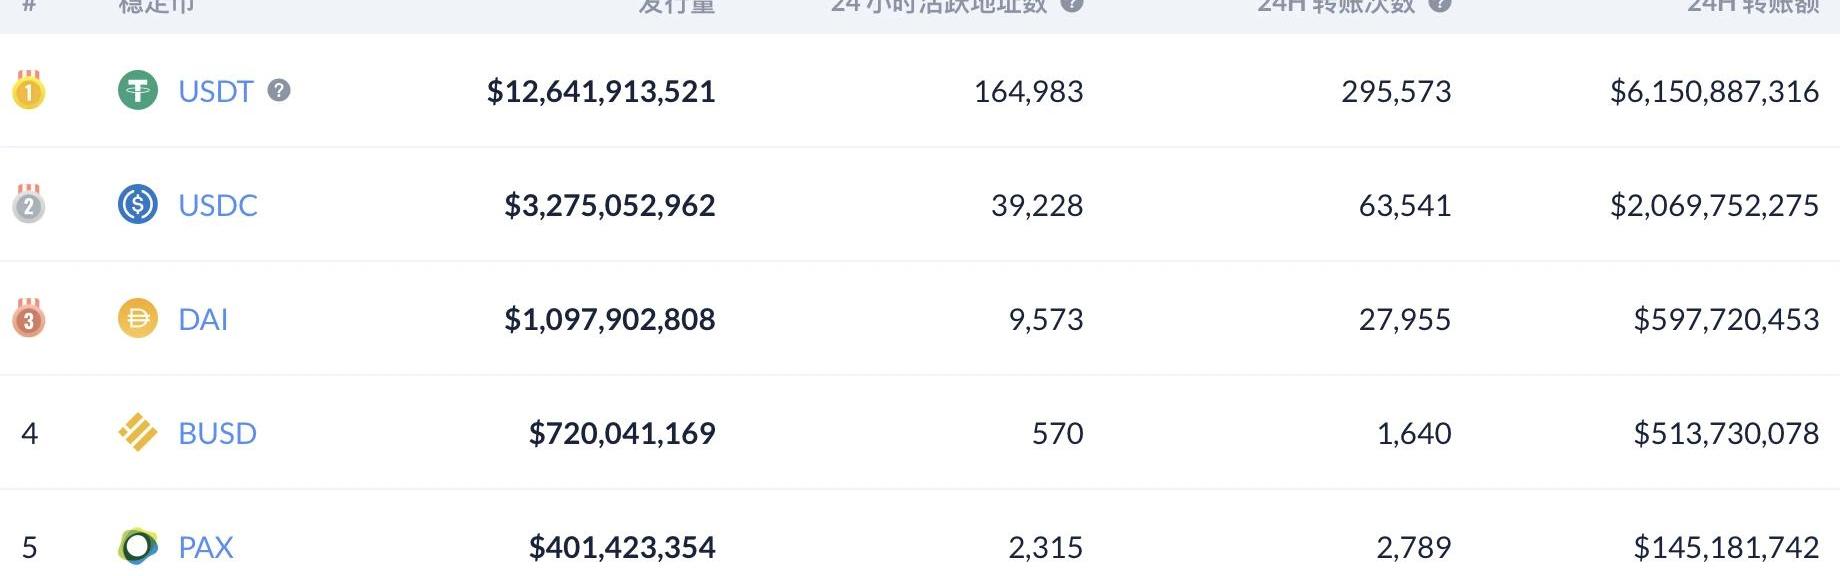Image resolution: width=1840 pixels, height=576 pixels.
Task: Click the gold rank 1 medal icon
Action: coord(29,90)
